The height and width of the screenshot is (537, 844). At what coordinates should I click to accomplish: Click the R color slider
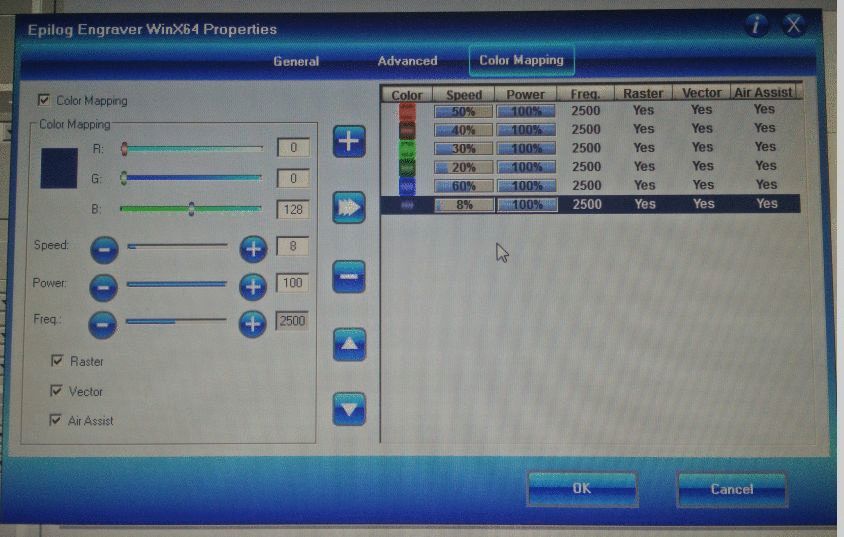coord(192,149)
